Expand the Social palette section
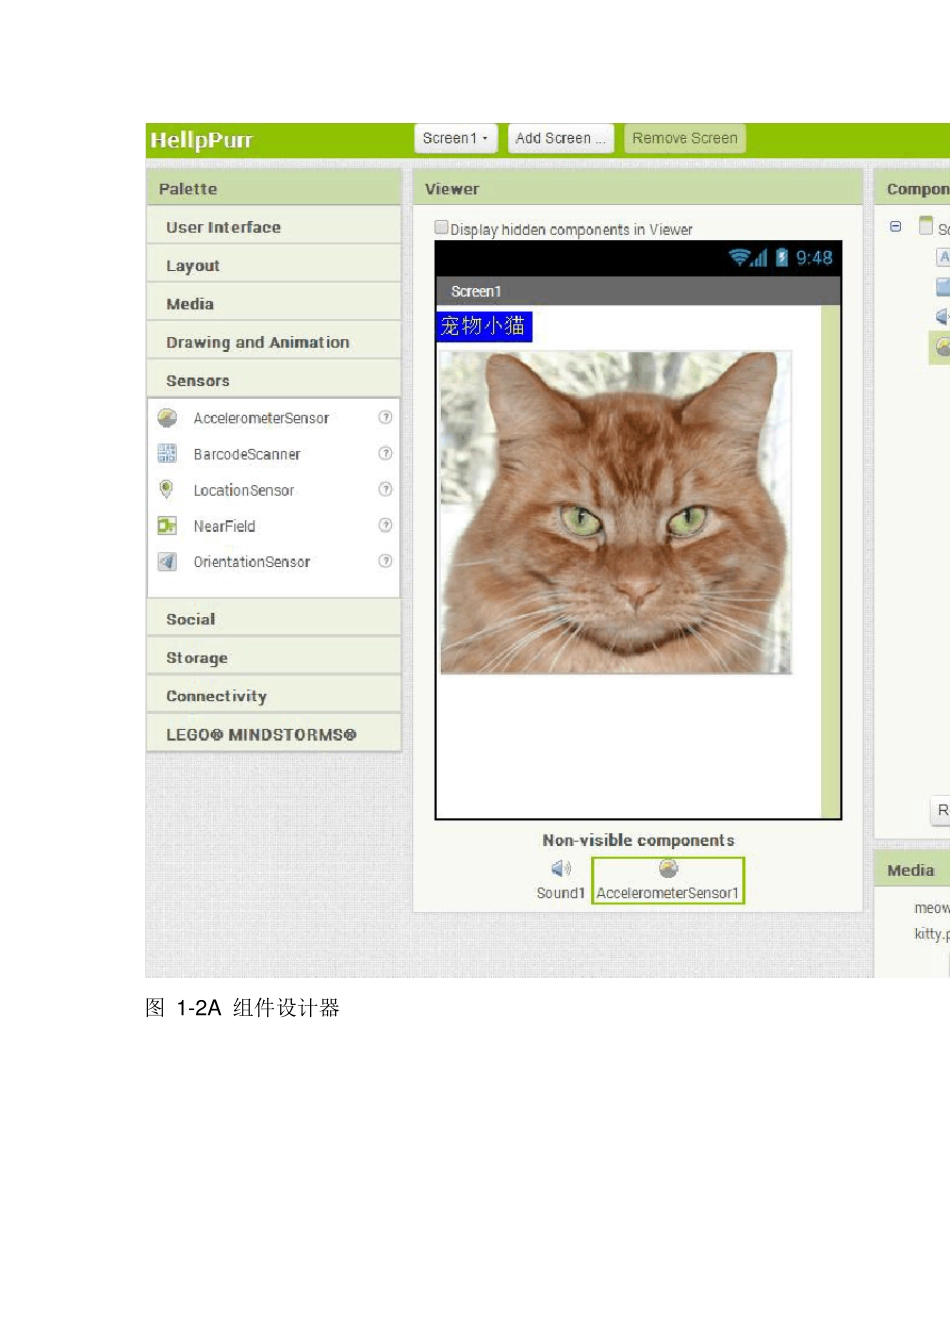The height and width of the screenshot is (1344, 950). pos(274,619)
